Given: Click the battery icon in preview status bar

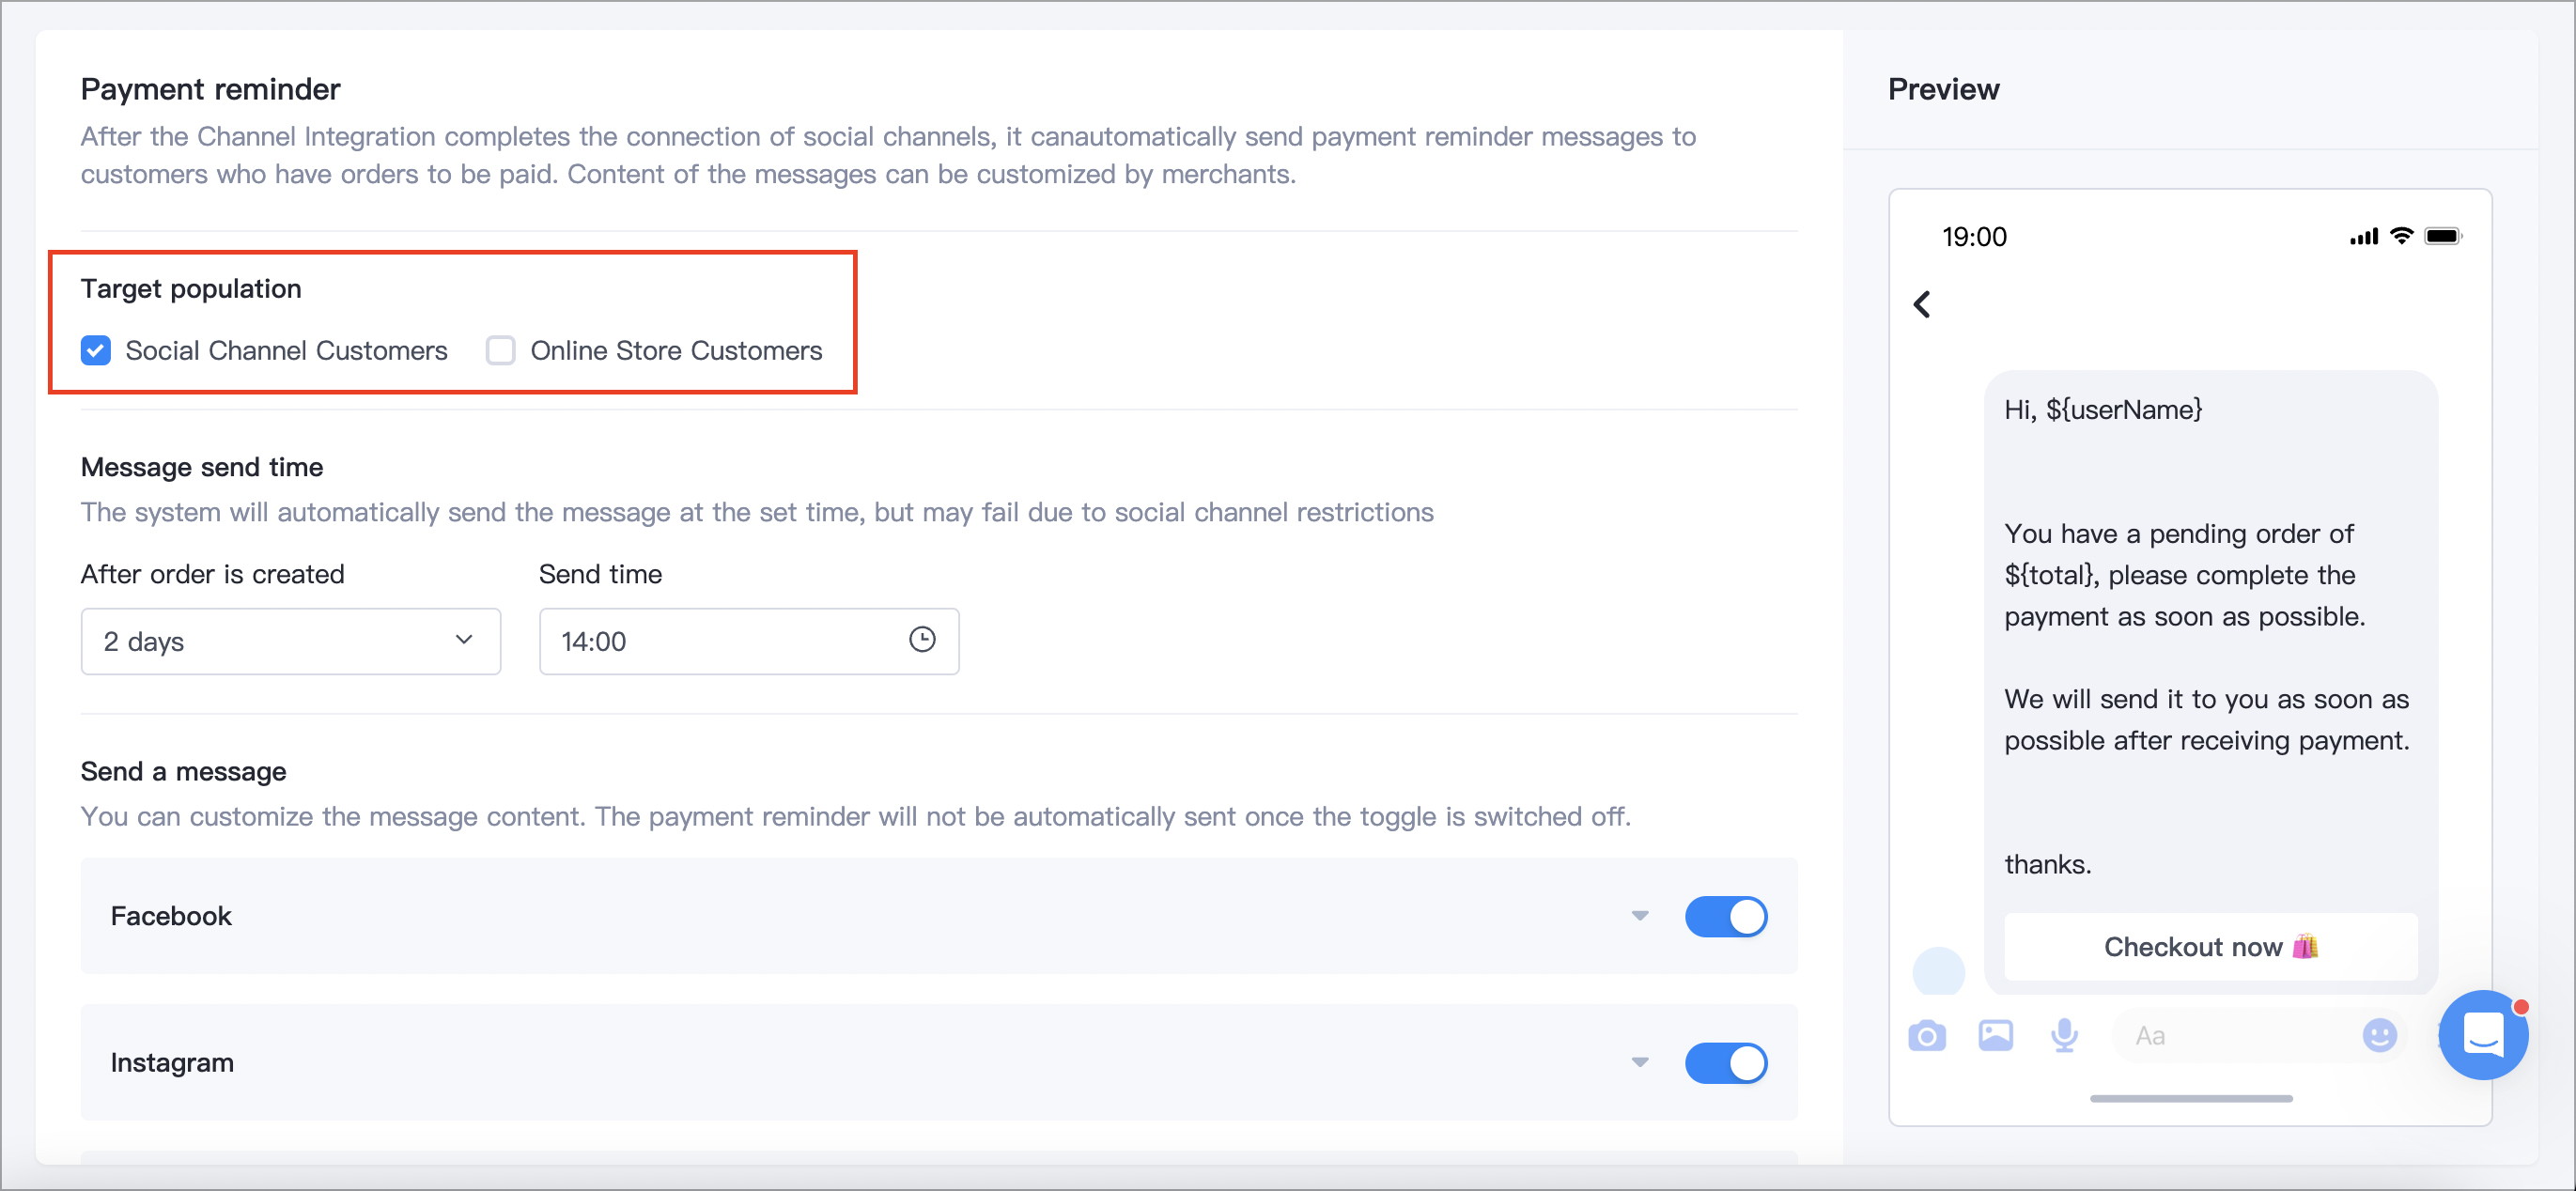Looking at the screenshot, I should [2442, 236].
